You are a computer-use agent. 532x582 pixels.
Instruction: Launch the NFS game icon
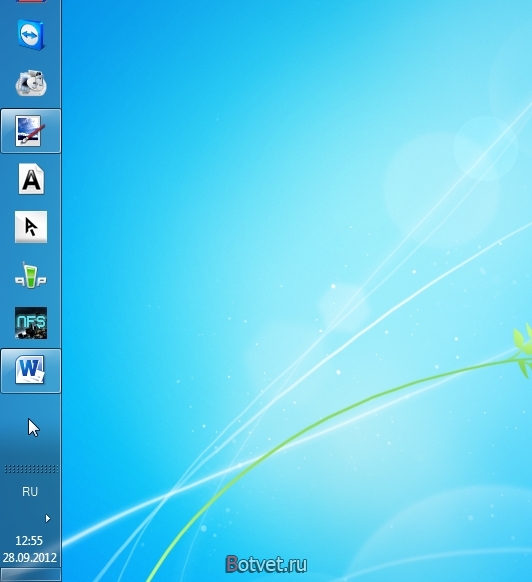click(x=31, y=323)
